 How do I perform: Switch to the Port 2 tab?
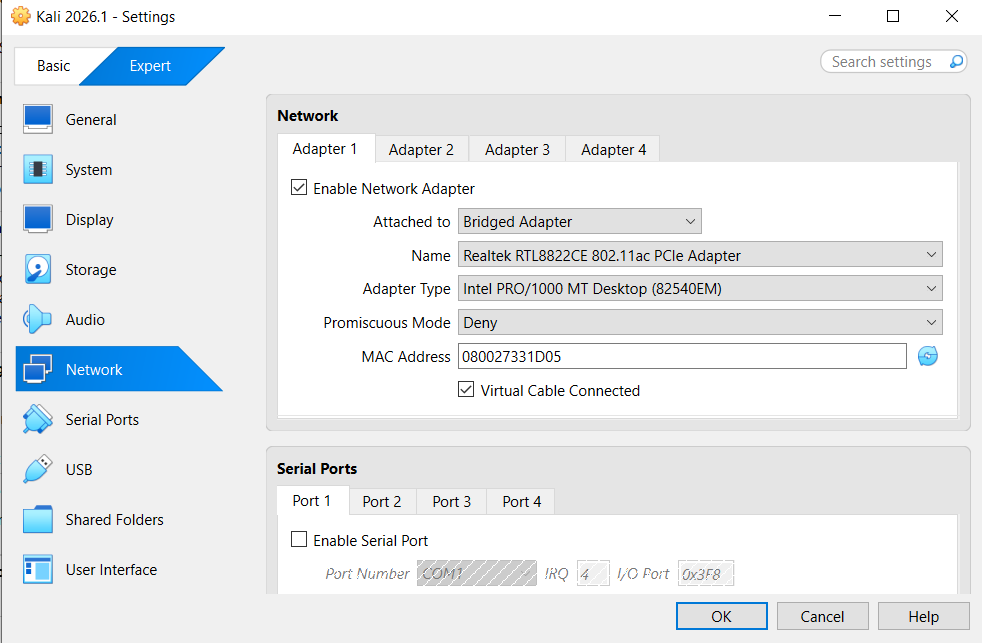(382, 502)
